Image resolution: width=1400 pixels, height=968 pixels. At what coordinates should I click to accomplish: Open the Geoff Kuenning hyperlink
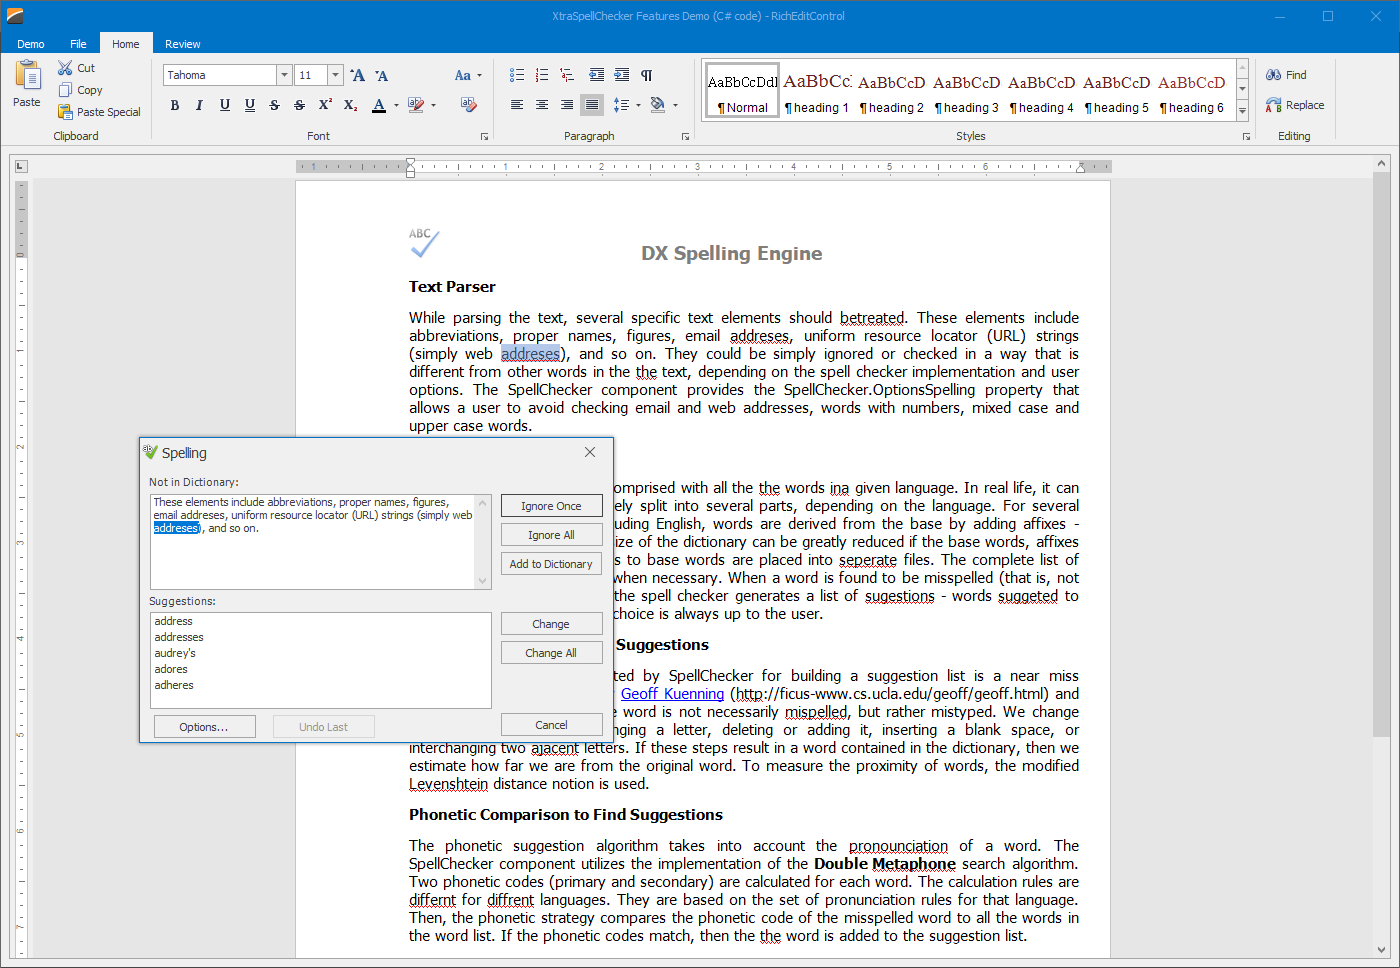(672, 693)
